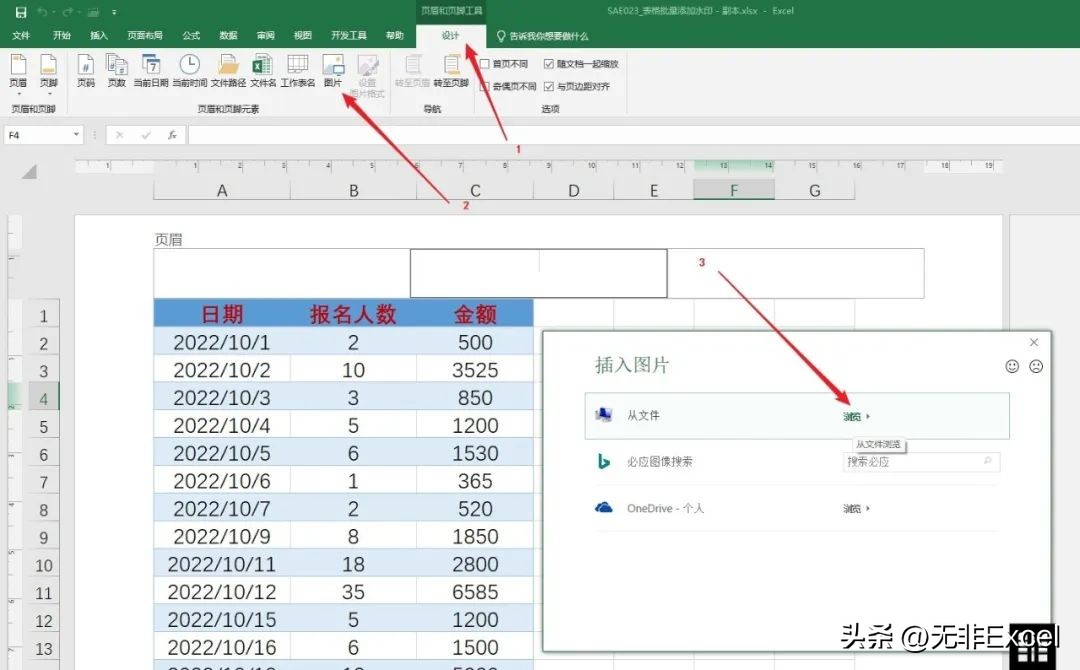Image resolution: width=1080 pixels, height=670 pixels.
Task: Click the formula bar cancel X icon
Action: tap(119, 135)
